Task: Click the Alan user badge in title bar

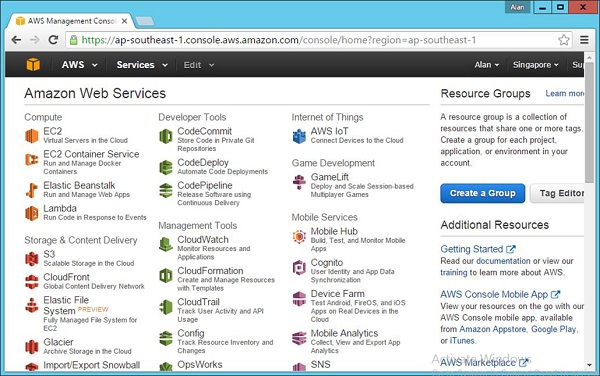Action: (x=517, y=7)
